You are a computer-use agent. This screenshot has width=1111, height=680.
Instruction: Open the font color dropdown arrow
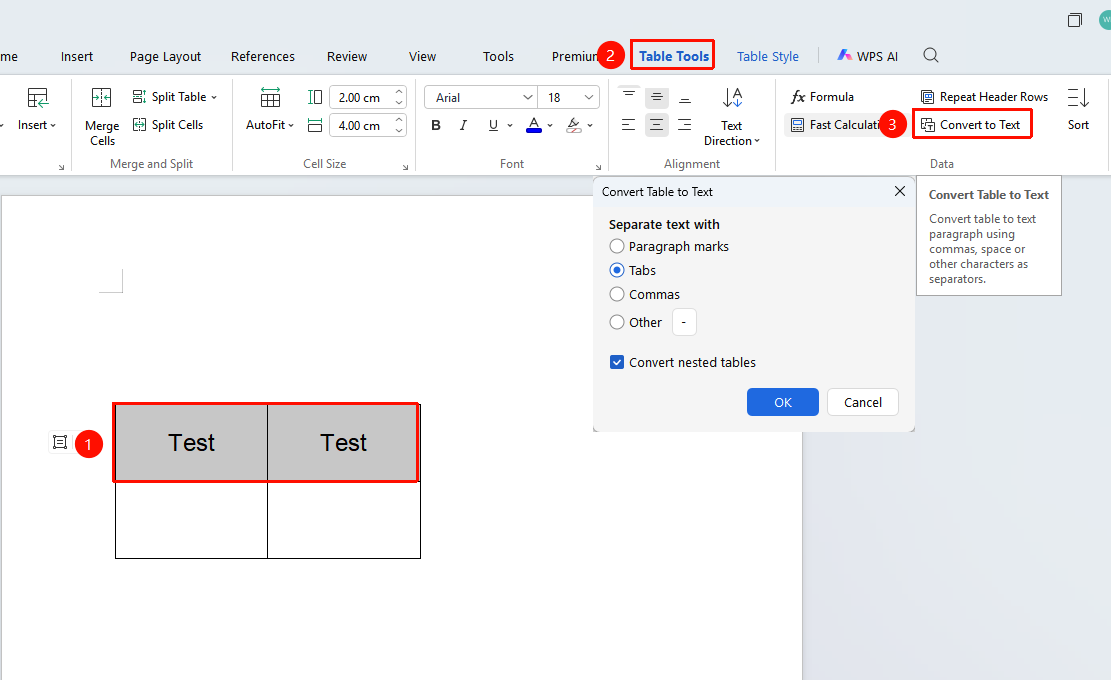click(x=550, y=125)
